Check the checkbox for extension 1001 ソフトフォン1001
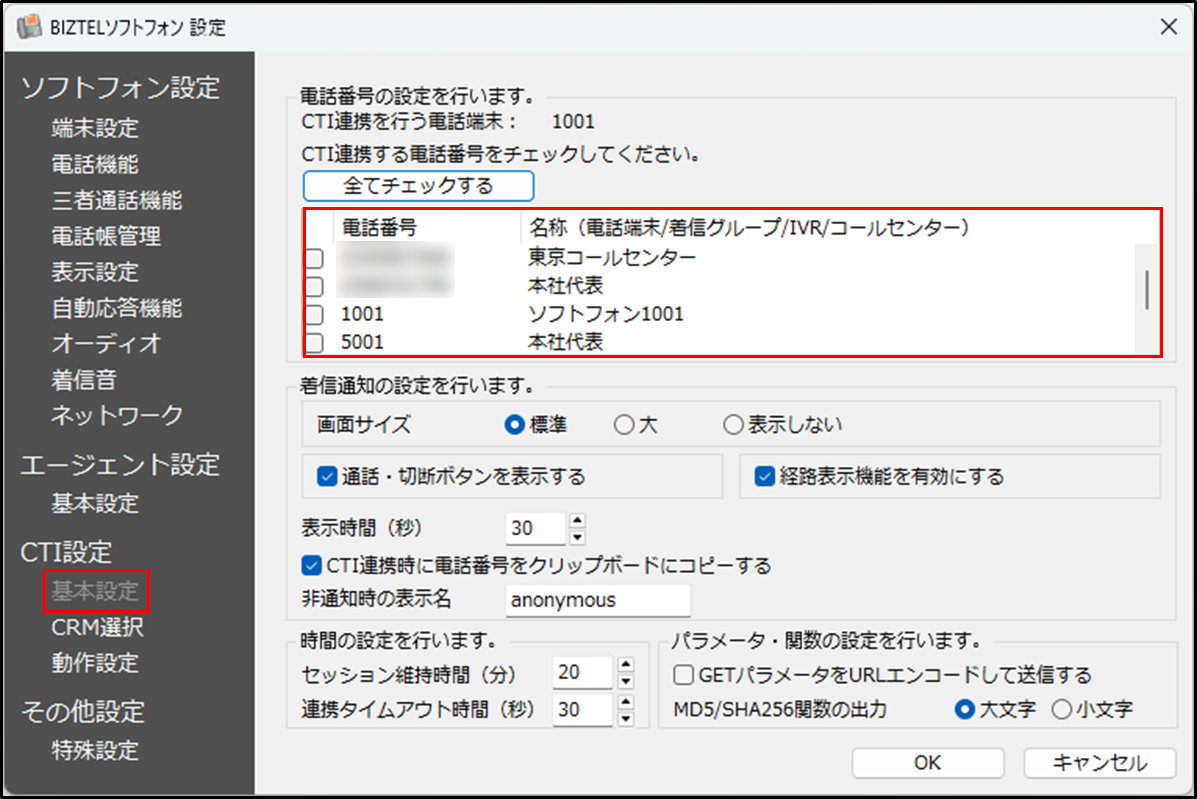Screen dimensions: 1197x799 coord(314,314)
